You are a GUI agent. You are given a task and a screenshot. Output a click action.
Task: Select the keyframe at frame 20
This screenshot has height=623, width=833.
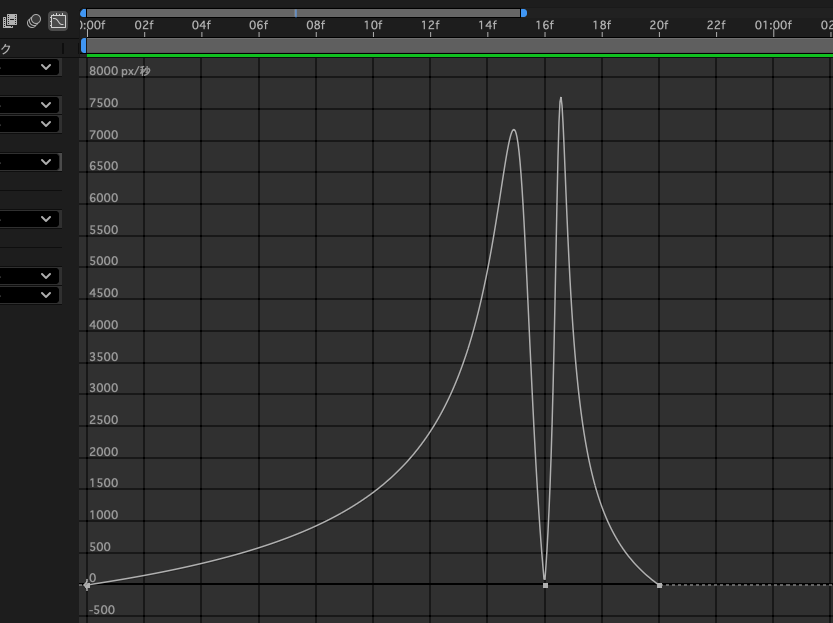pos(659,584)
